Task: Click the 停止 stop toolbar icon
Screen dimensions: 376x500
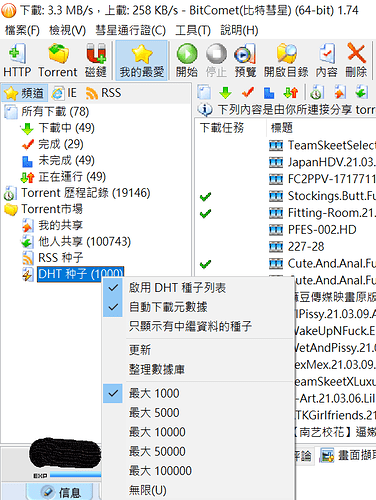Action: [216, 60]
